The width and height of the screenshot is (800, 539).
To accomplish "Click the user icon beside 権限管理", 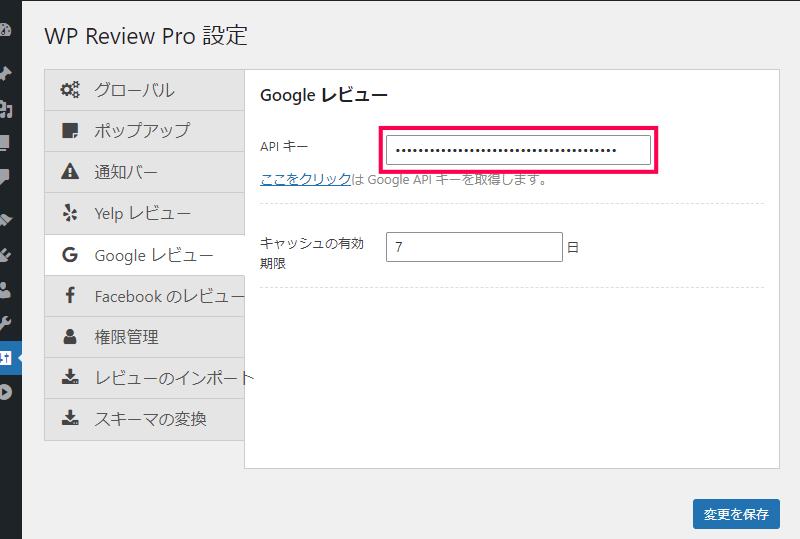I will [70, 336].
